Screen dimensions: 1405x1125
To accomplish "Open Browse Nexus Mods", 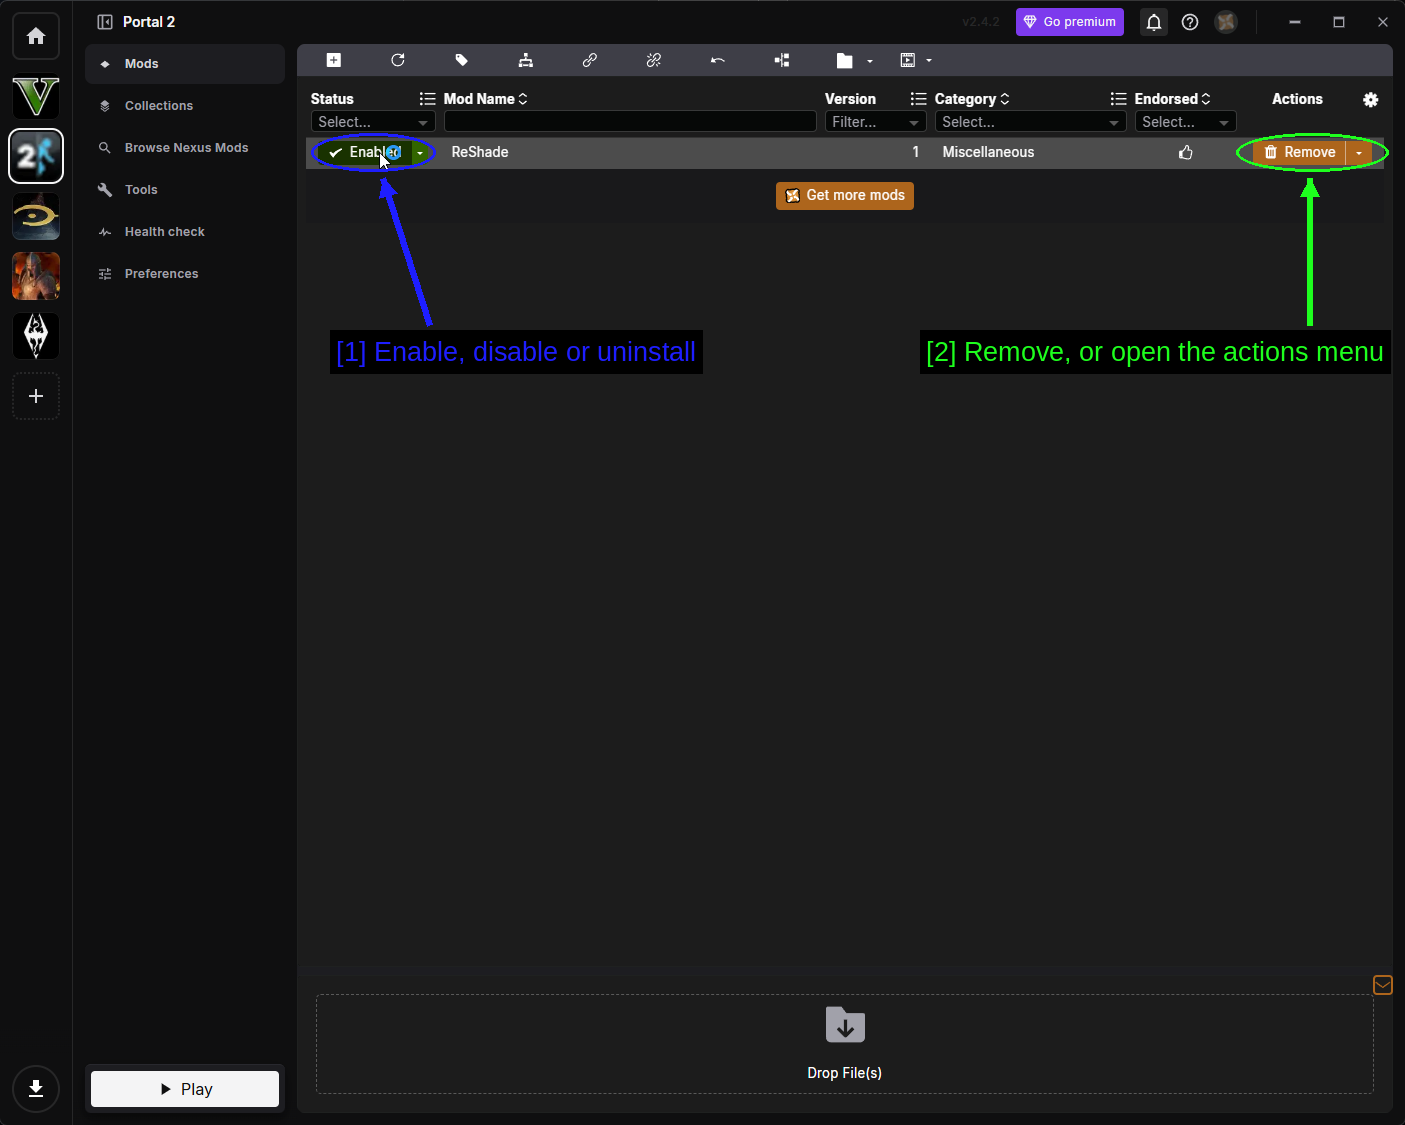I will (185, 148).
